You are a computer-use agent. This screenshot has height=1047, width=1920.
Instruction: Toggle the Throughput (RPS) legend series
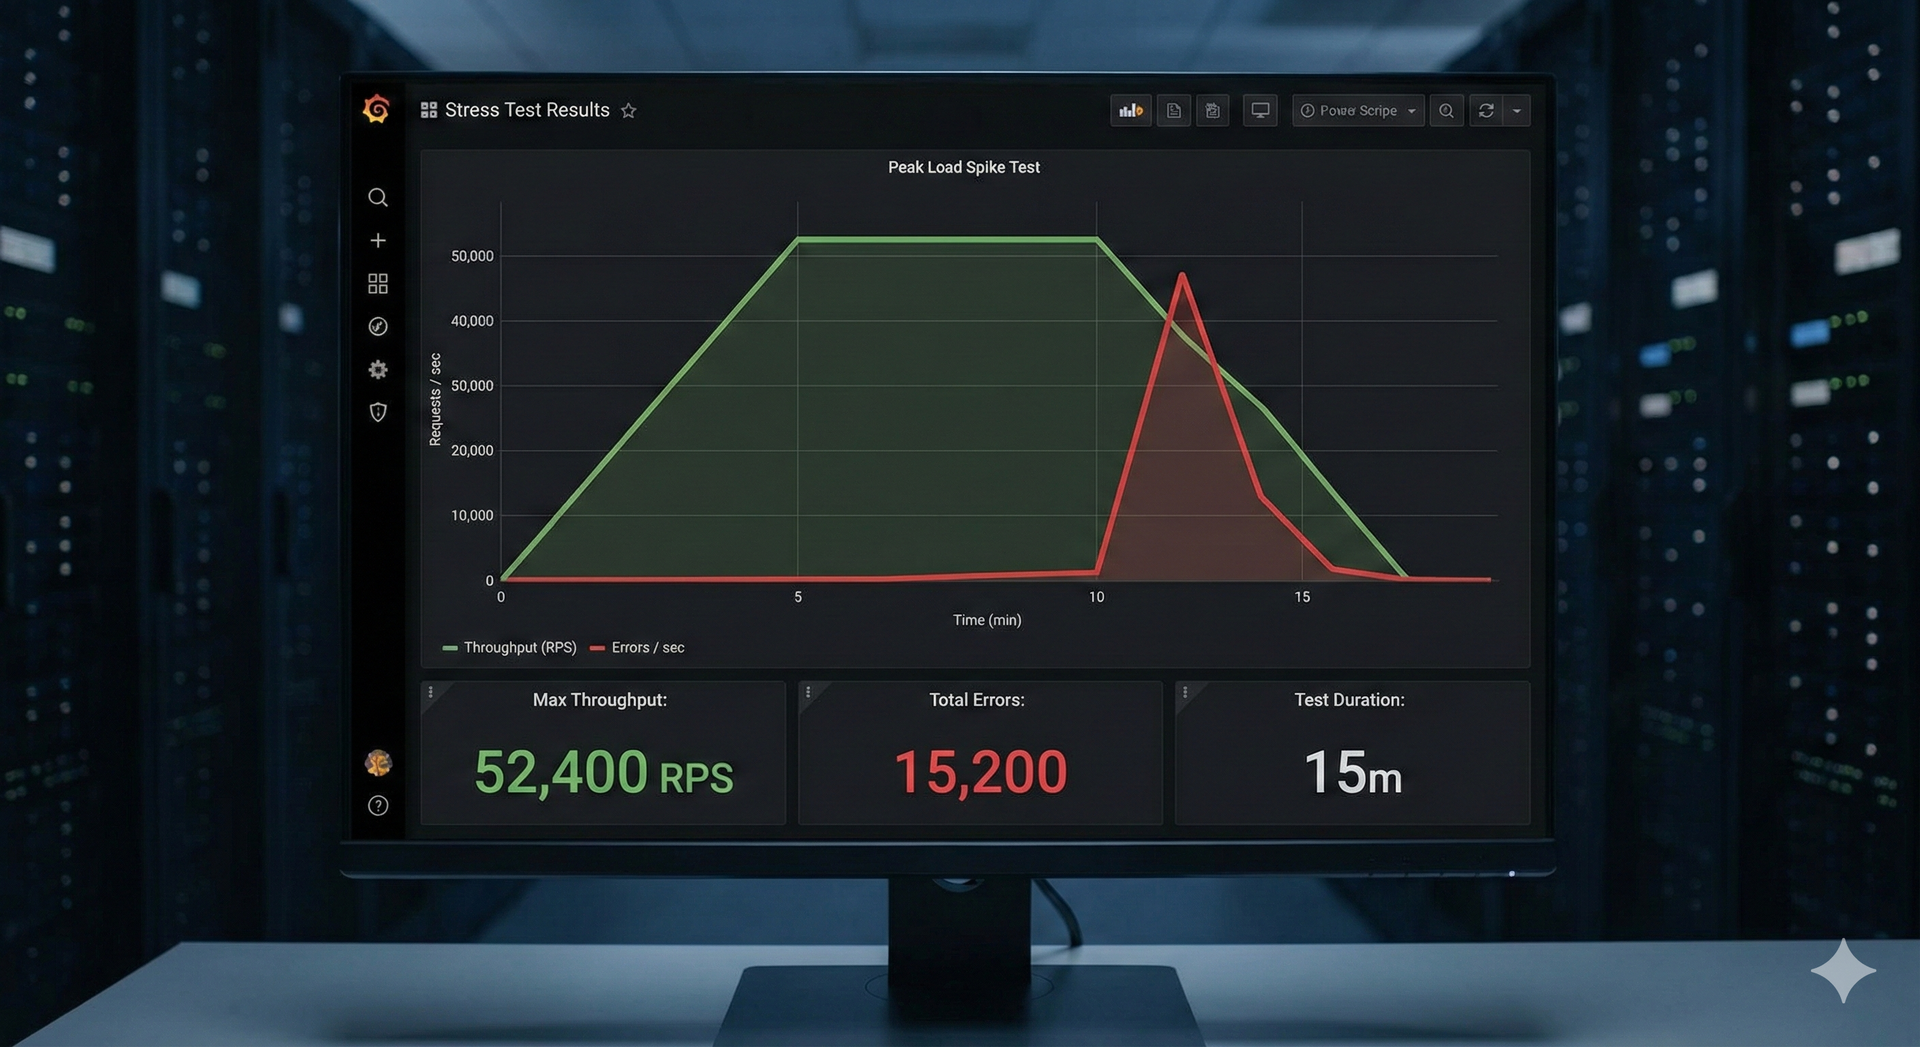click(510, 648)
